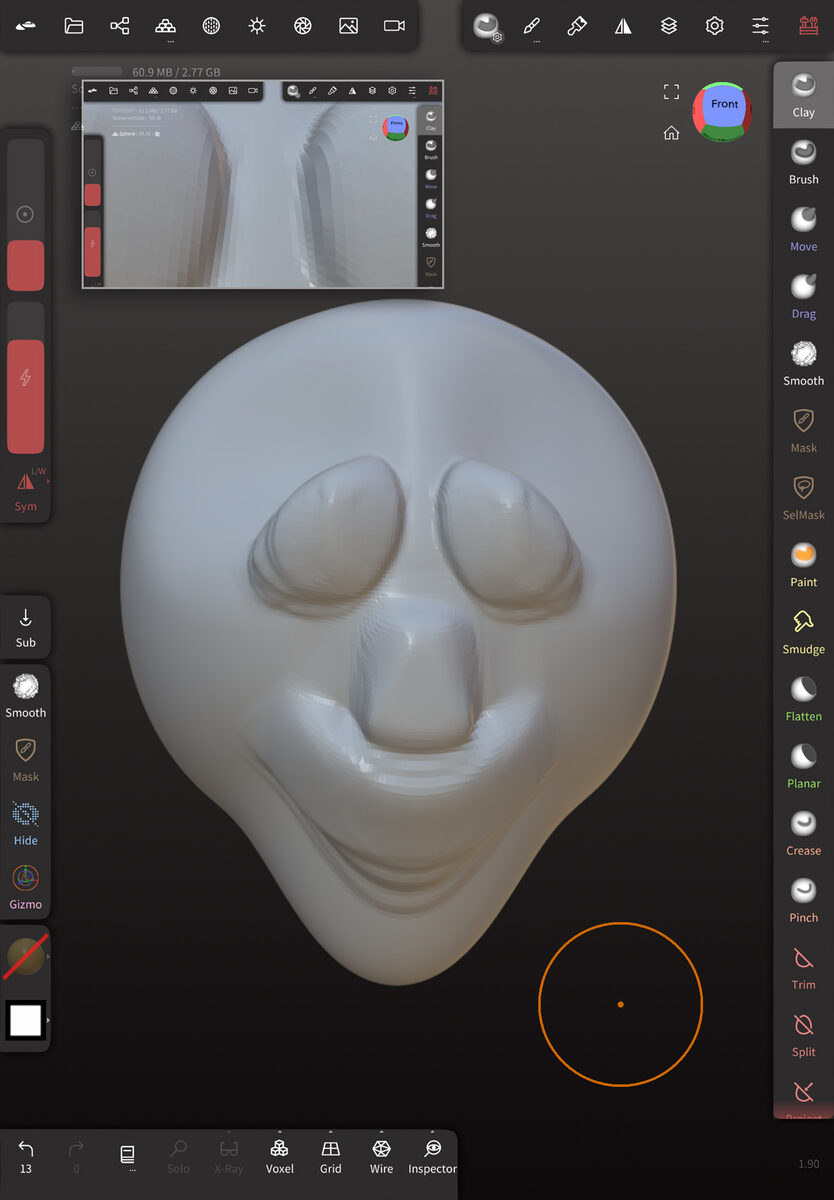834x1200 pixels.
Task: Activate the Paint tool
Action: (803, 564)
